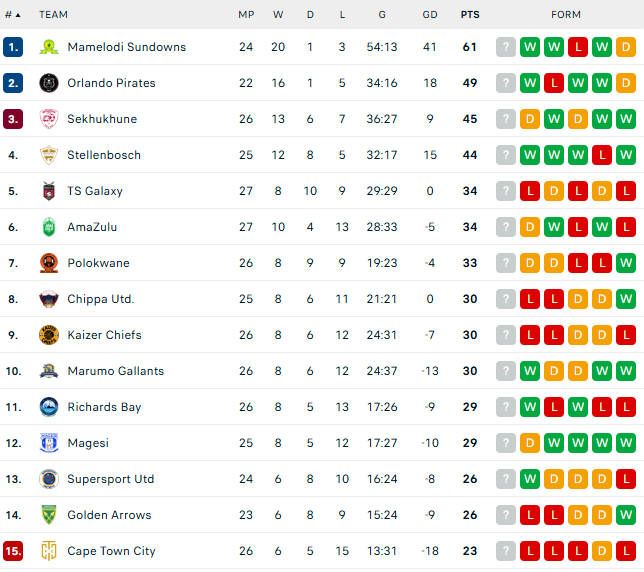Screen dimensions: 644x572
Task: Click the Mamelodi Sundowns team logo
Action: click(49, 47)
